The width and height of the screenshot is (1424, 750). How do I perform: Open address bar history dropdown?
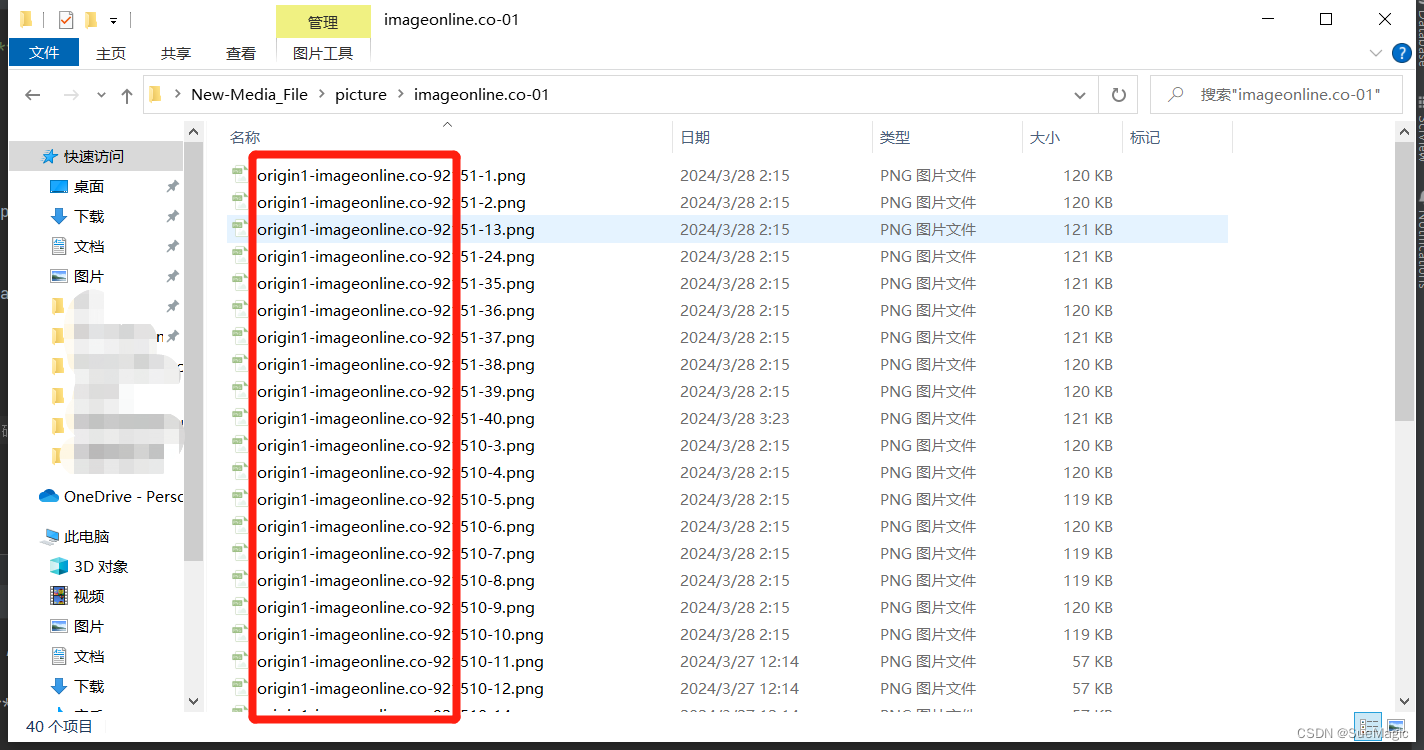pyautogui.click(x=1080, y=95)
